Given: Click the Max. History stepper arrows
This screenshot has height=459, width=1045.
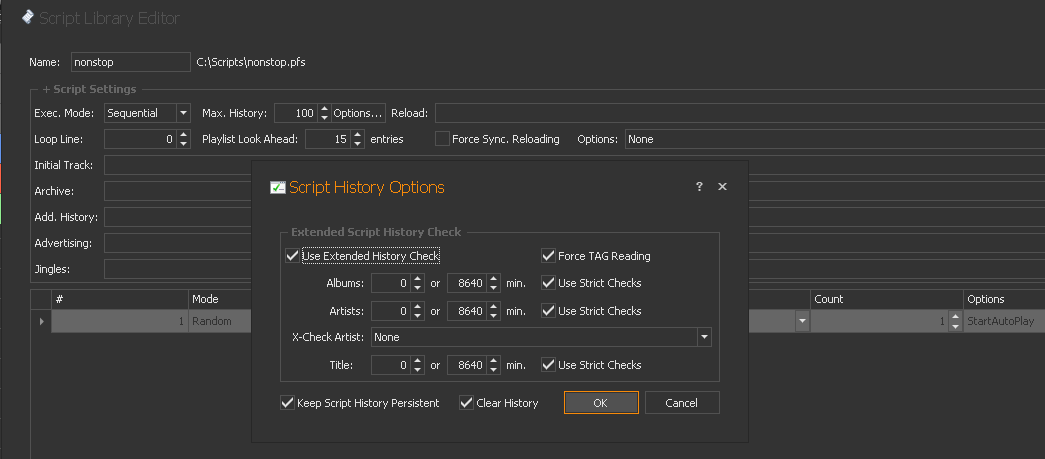Looking at the screenshot, I should coord(324,113).
